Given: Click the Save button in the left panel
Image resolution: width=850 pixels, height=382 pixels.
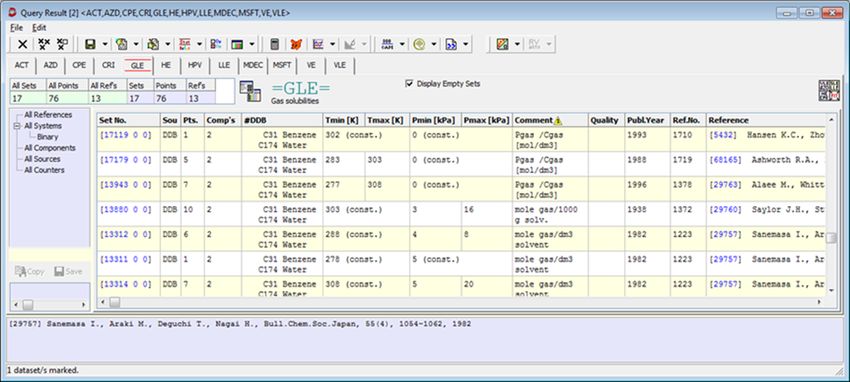Looking at the screenshot, I should coord(68,271).
